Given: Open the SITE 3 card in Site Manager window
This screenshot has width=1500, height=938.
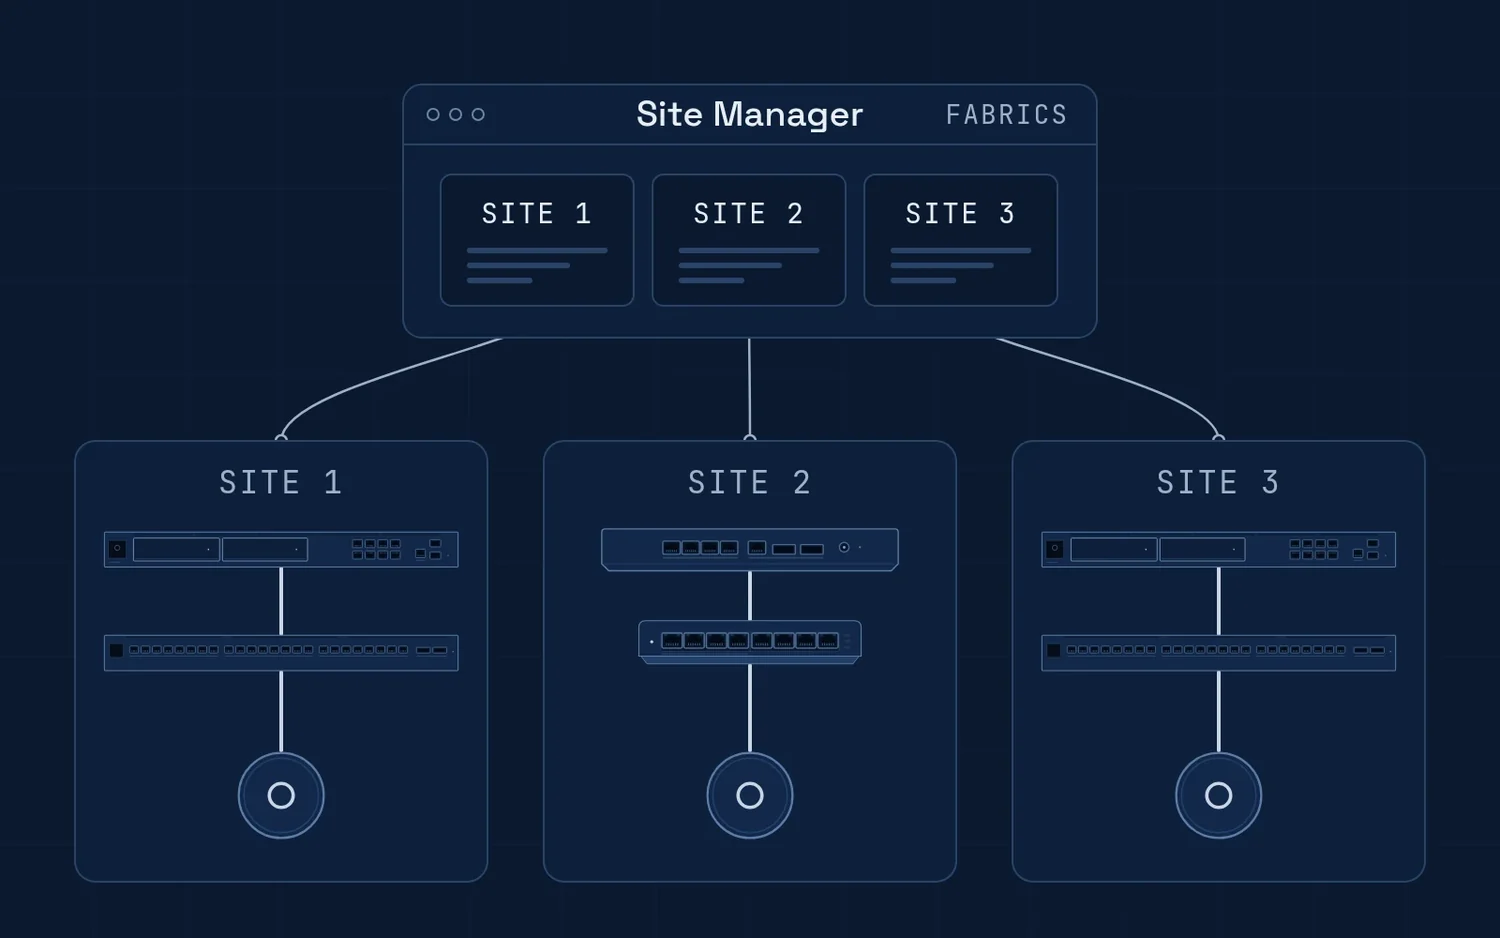Looking at the screenshot, I should (x=961, y=240).
